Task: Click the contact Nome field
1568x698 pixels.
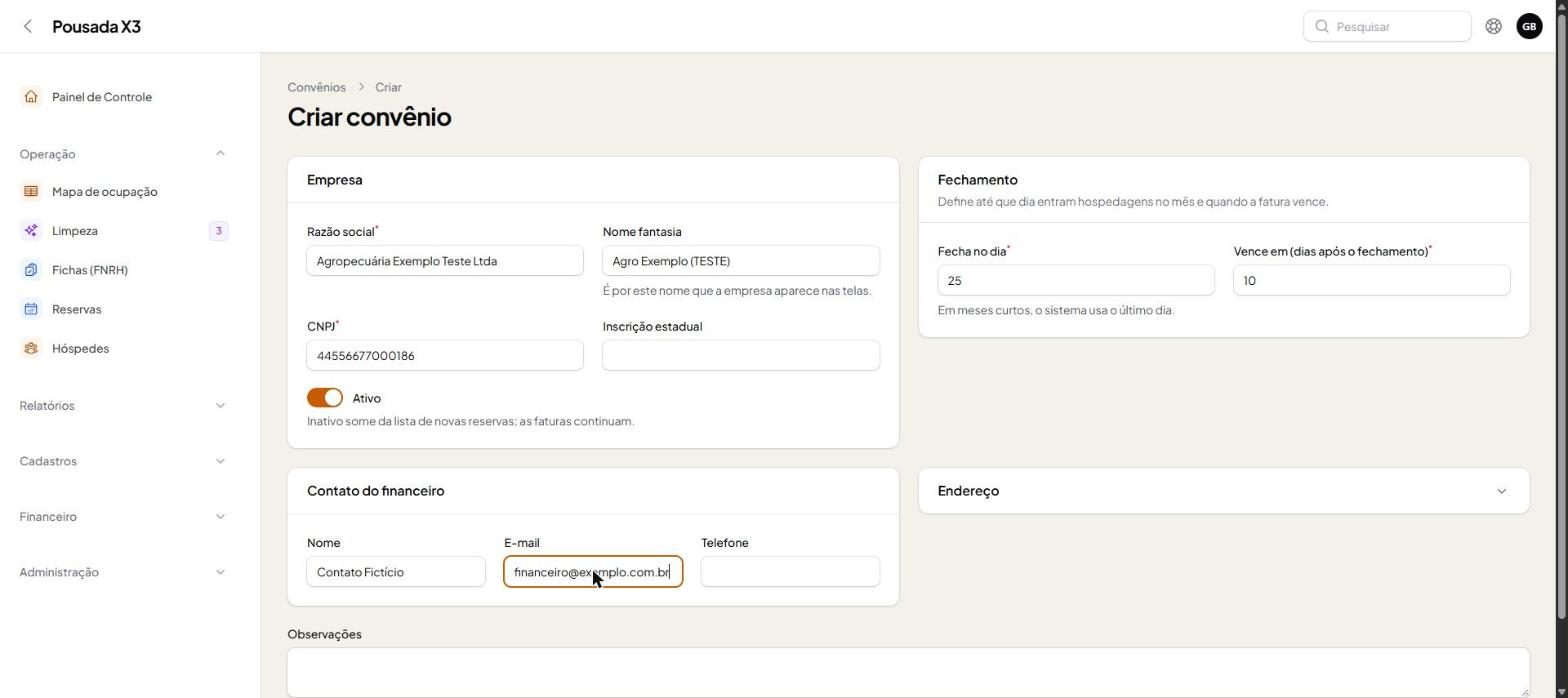Action: click(x=396, y=572)
